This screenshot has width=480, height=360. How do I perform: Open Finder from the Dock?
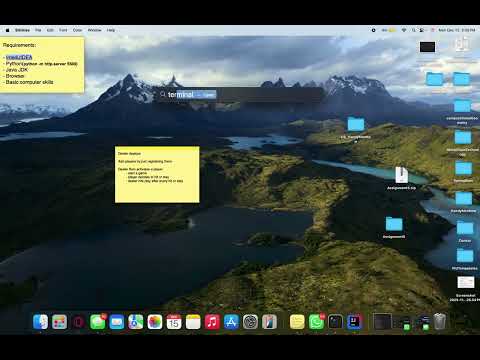pyautogui.click(x=40, y=322)
